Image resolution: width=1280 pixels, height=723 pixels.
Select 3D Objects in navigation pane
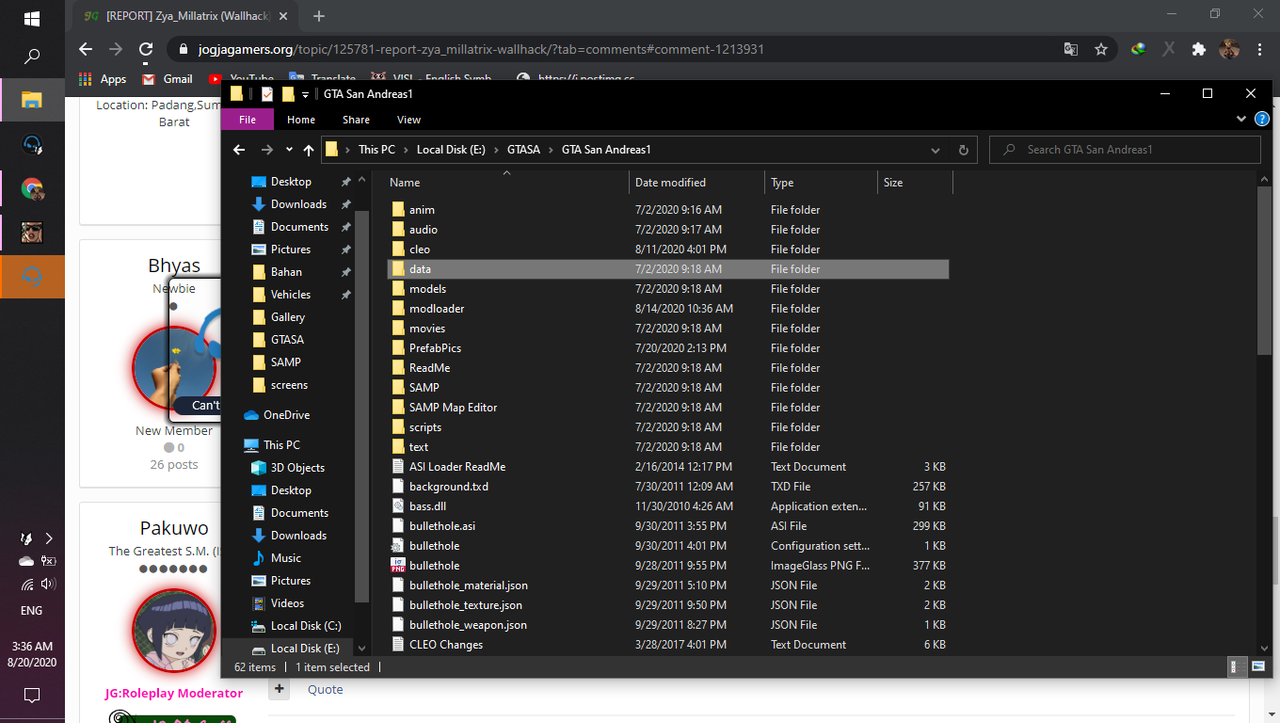point(296,468)
